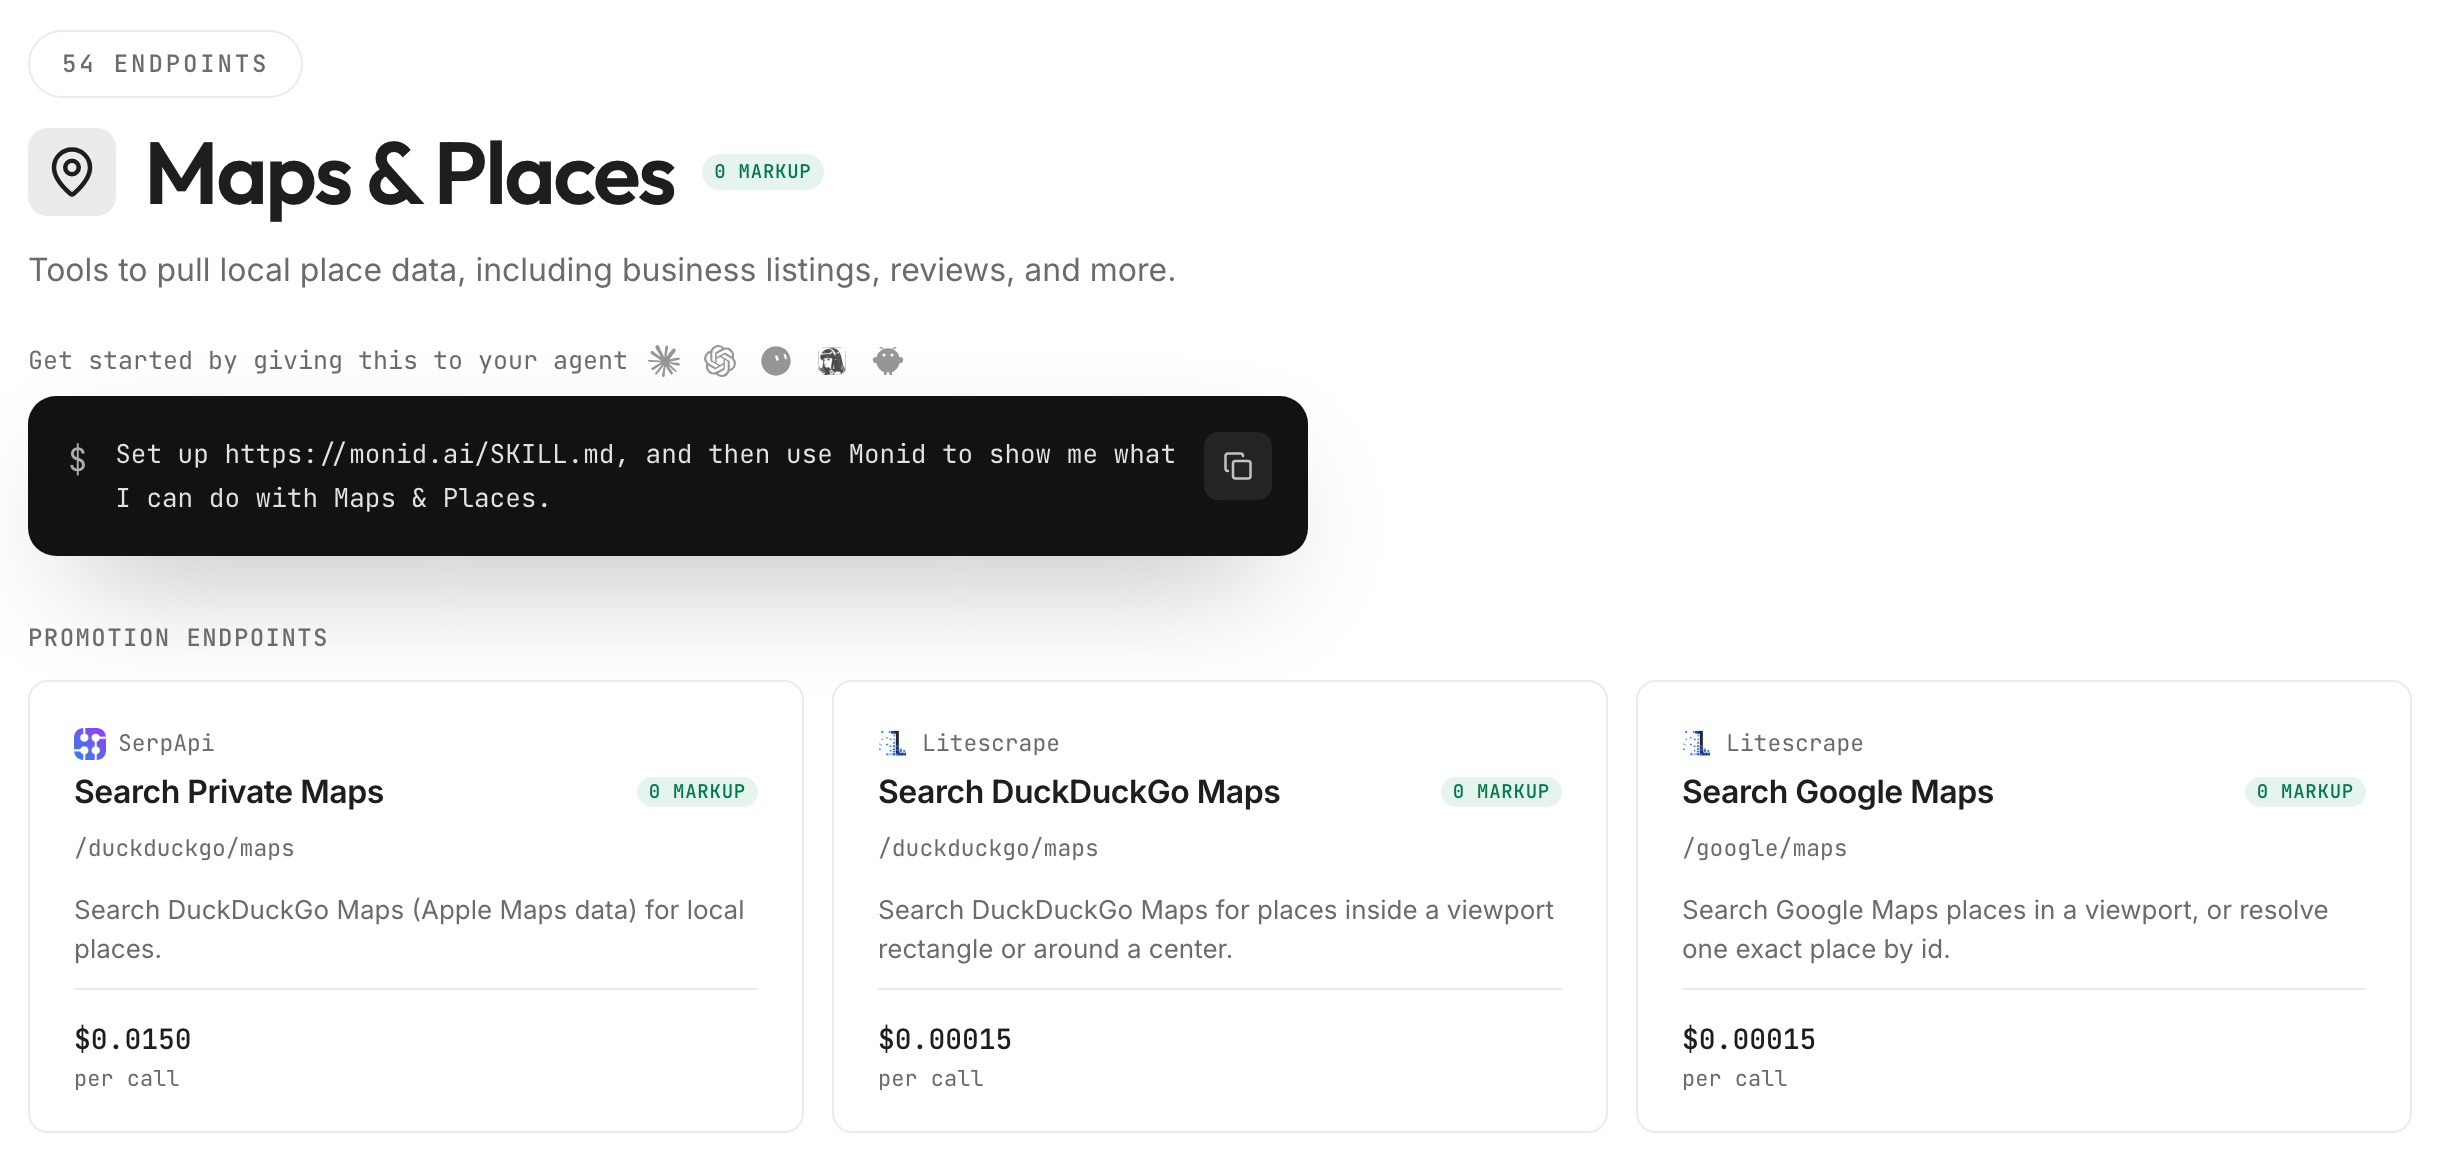Click the 'resolve one exact place by id' description
This screenshot has height=1150, width=2440.
2005,929
